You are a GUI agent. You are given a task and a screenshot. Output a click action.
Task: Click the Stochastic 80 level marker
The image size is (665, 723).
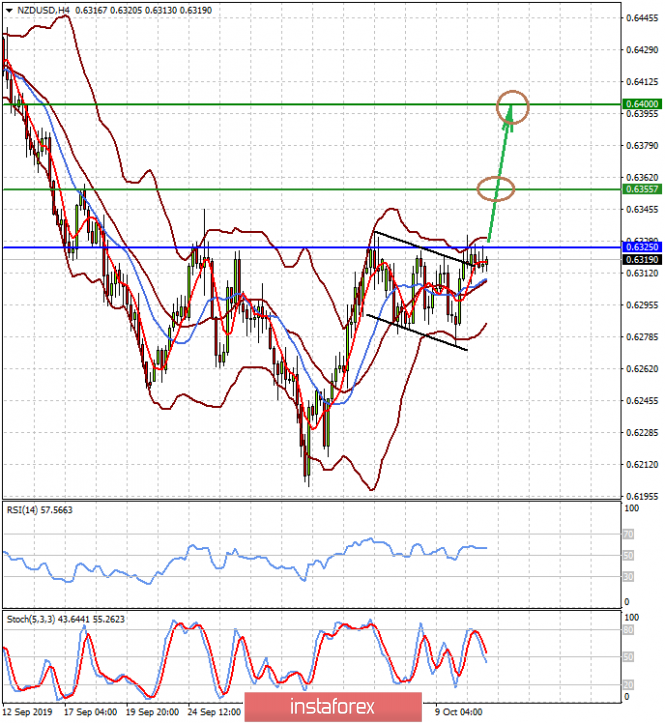point(628,630)
